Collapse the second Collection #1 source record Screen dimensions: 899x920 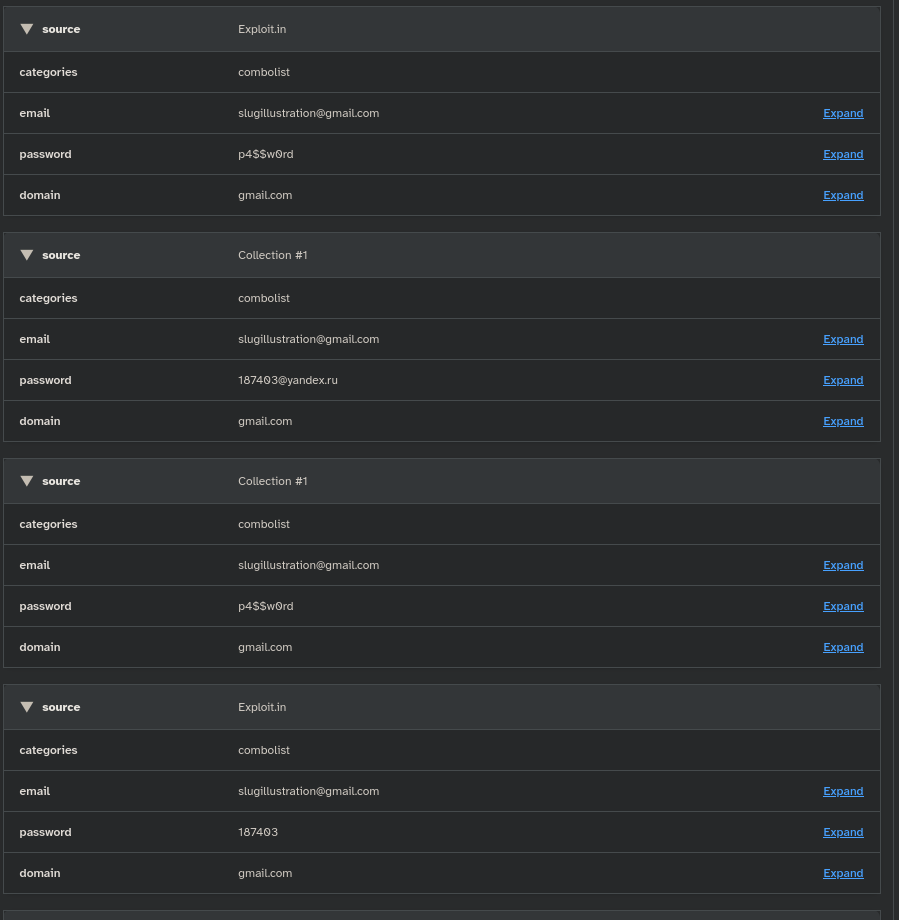coord(27,481)
